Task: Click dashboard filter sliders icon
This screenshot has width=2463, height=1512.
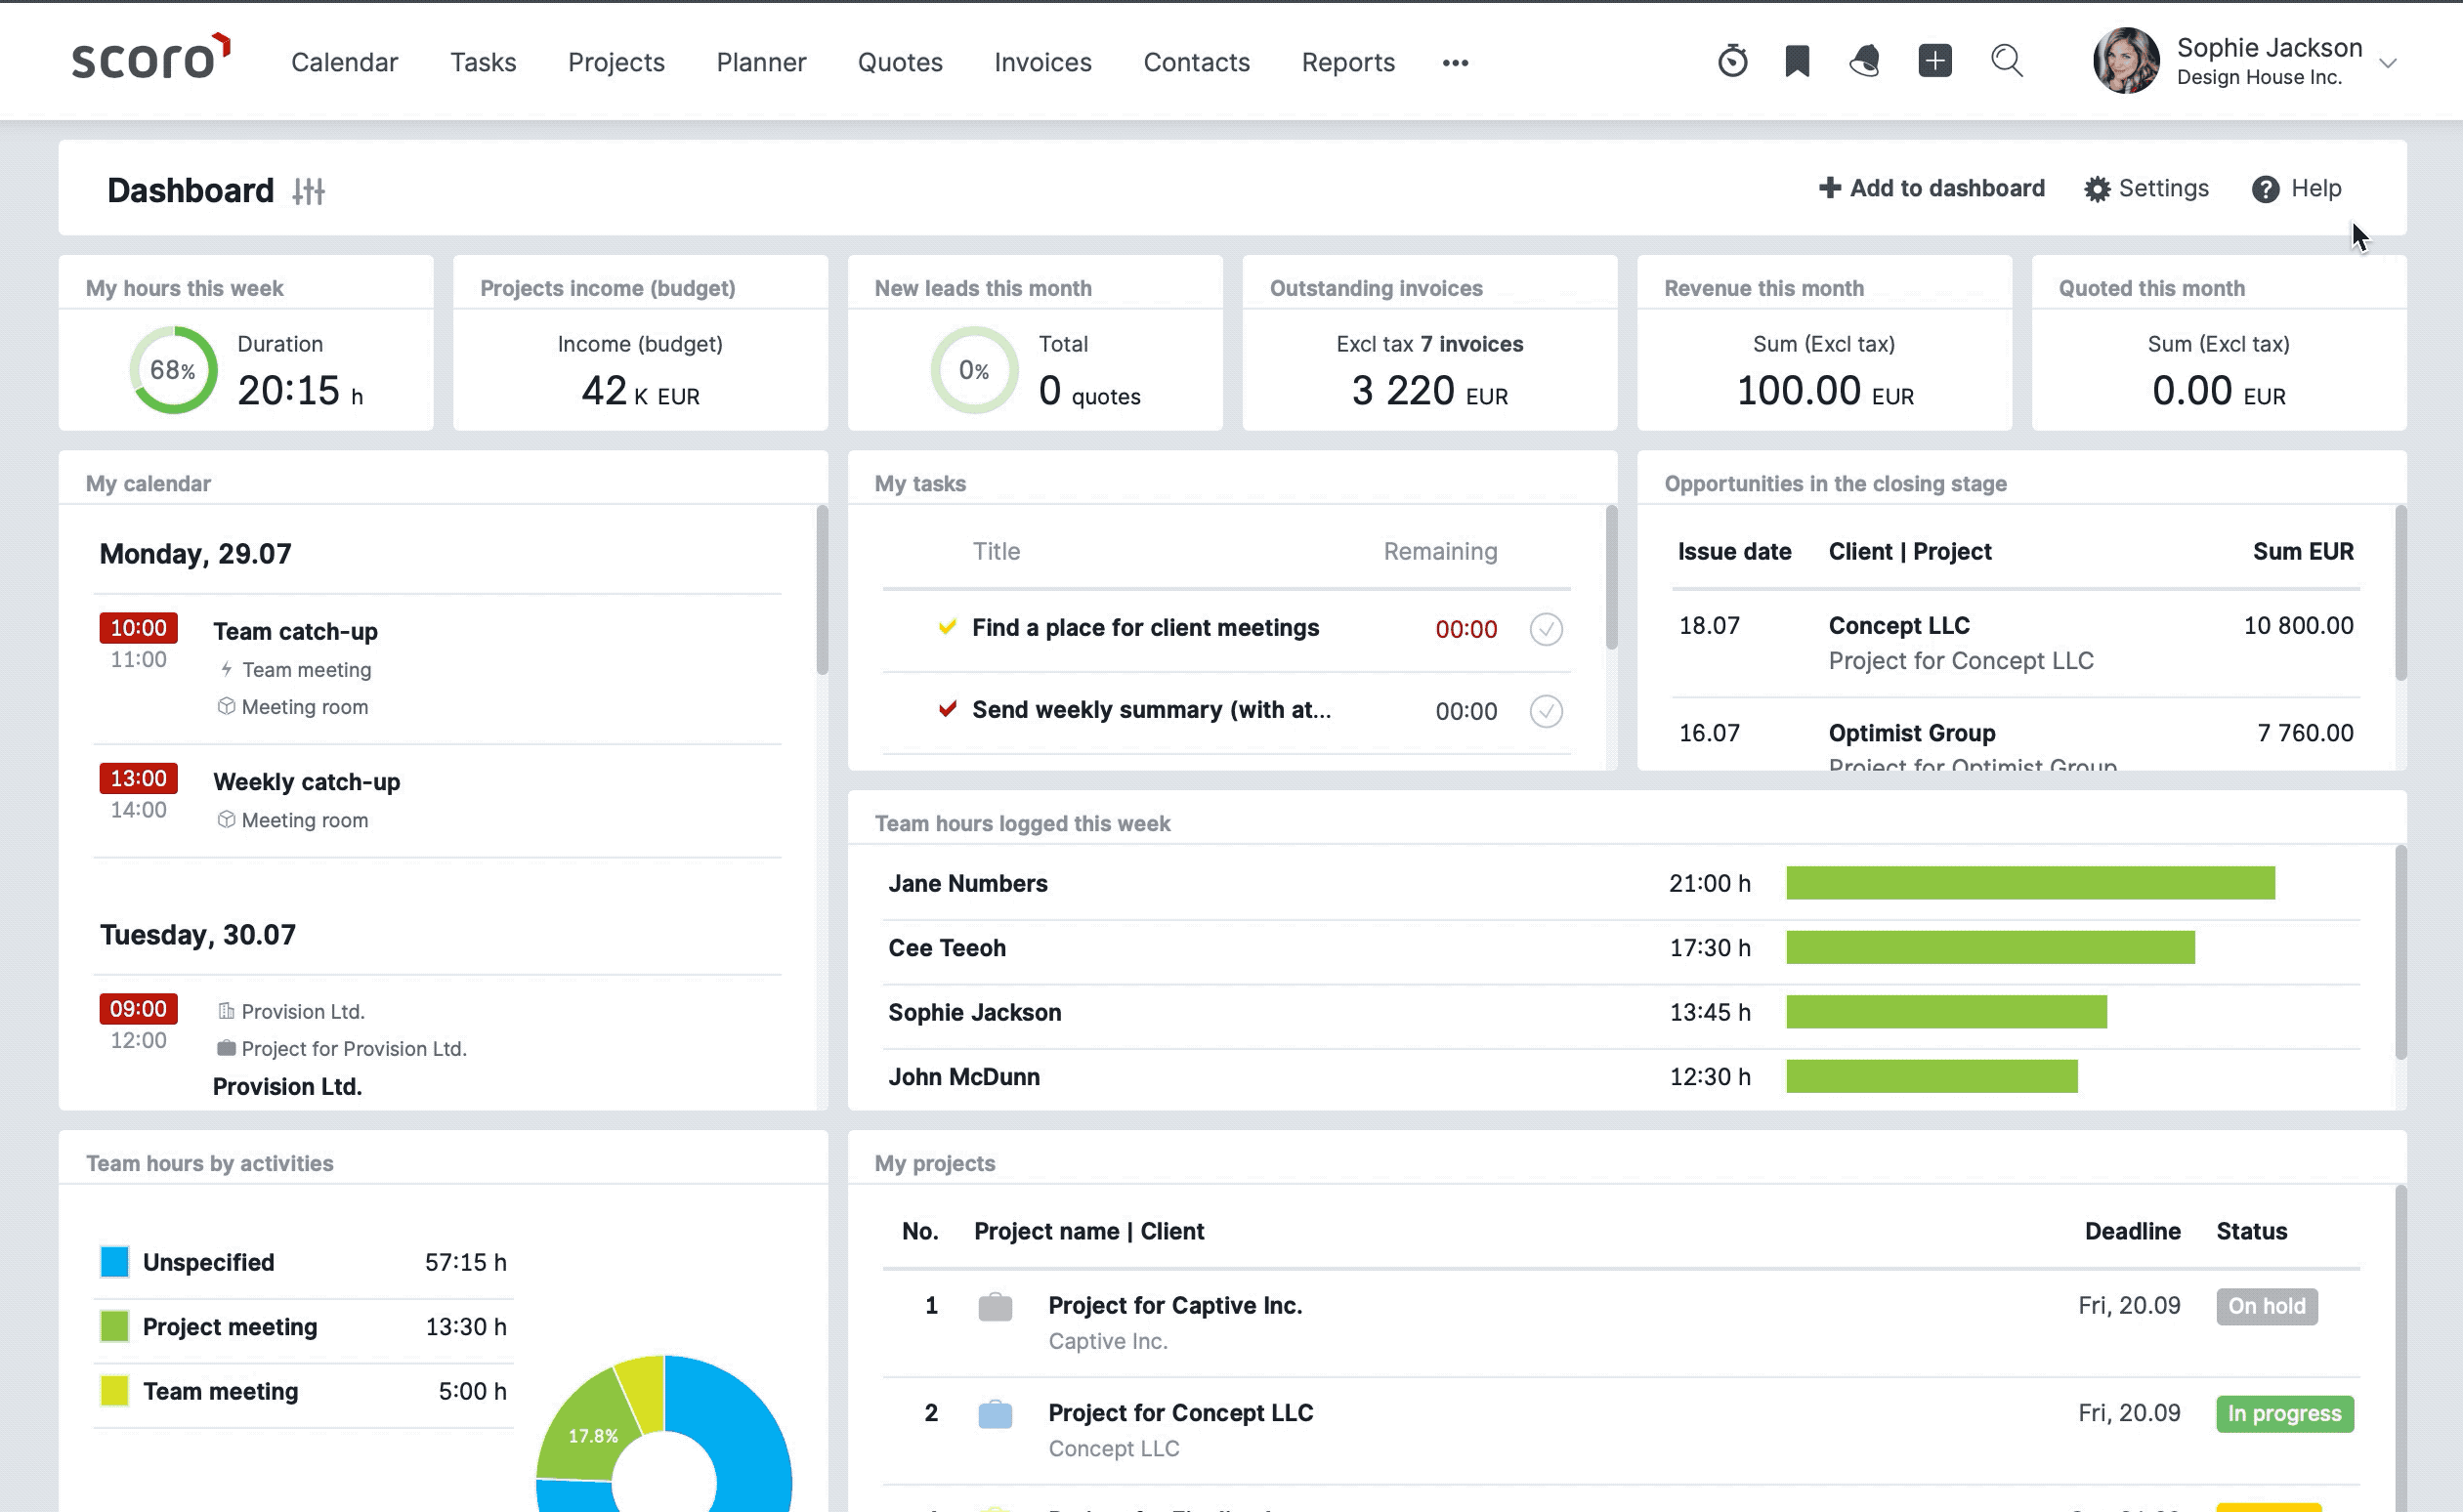Action: click(308, 191)
